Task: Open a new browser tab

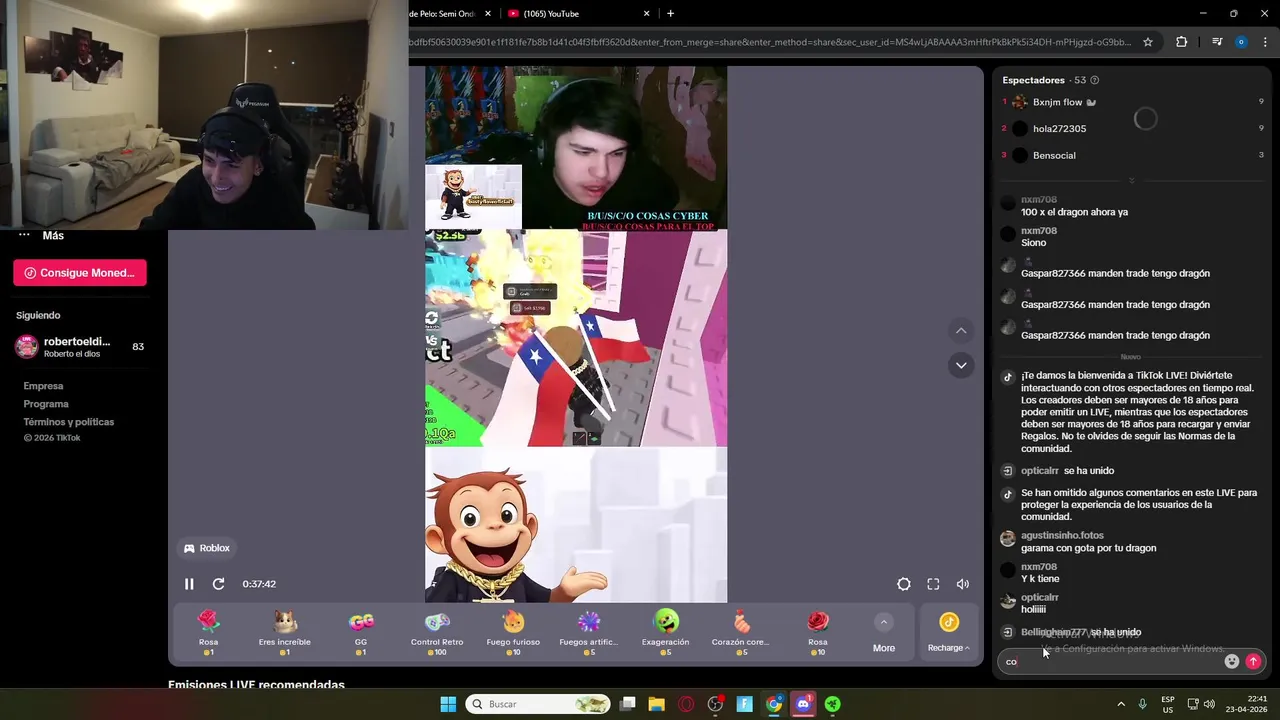Action: pyautogui.click(x=670, y=14)
